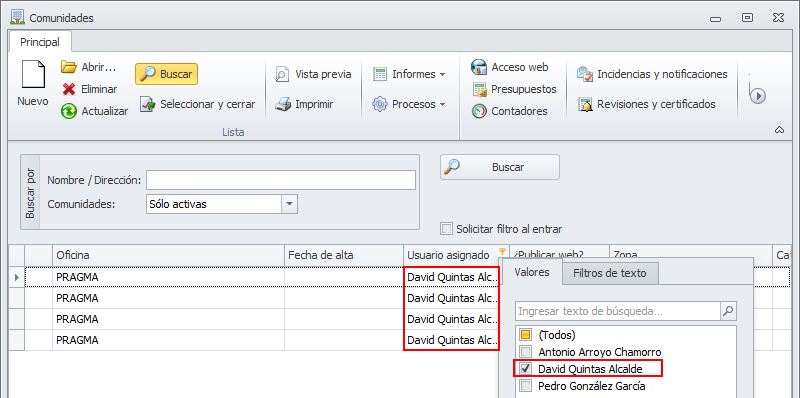Open Incidencias y notificaciones
The image size is (800, 398).
(652, 74)
